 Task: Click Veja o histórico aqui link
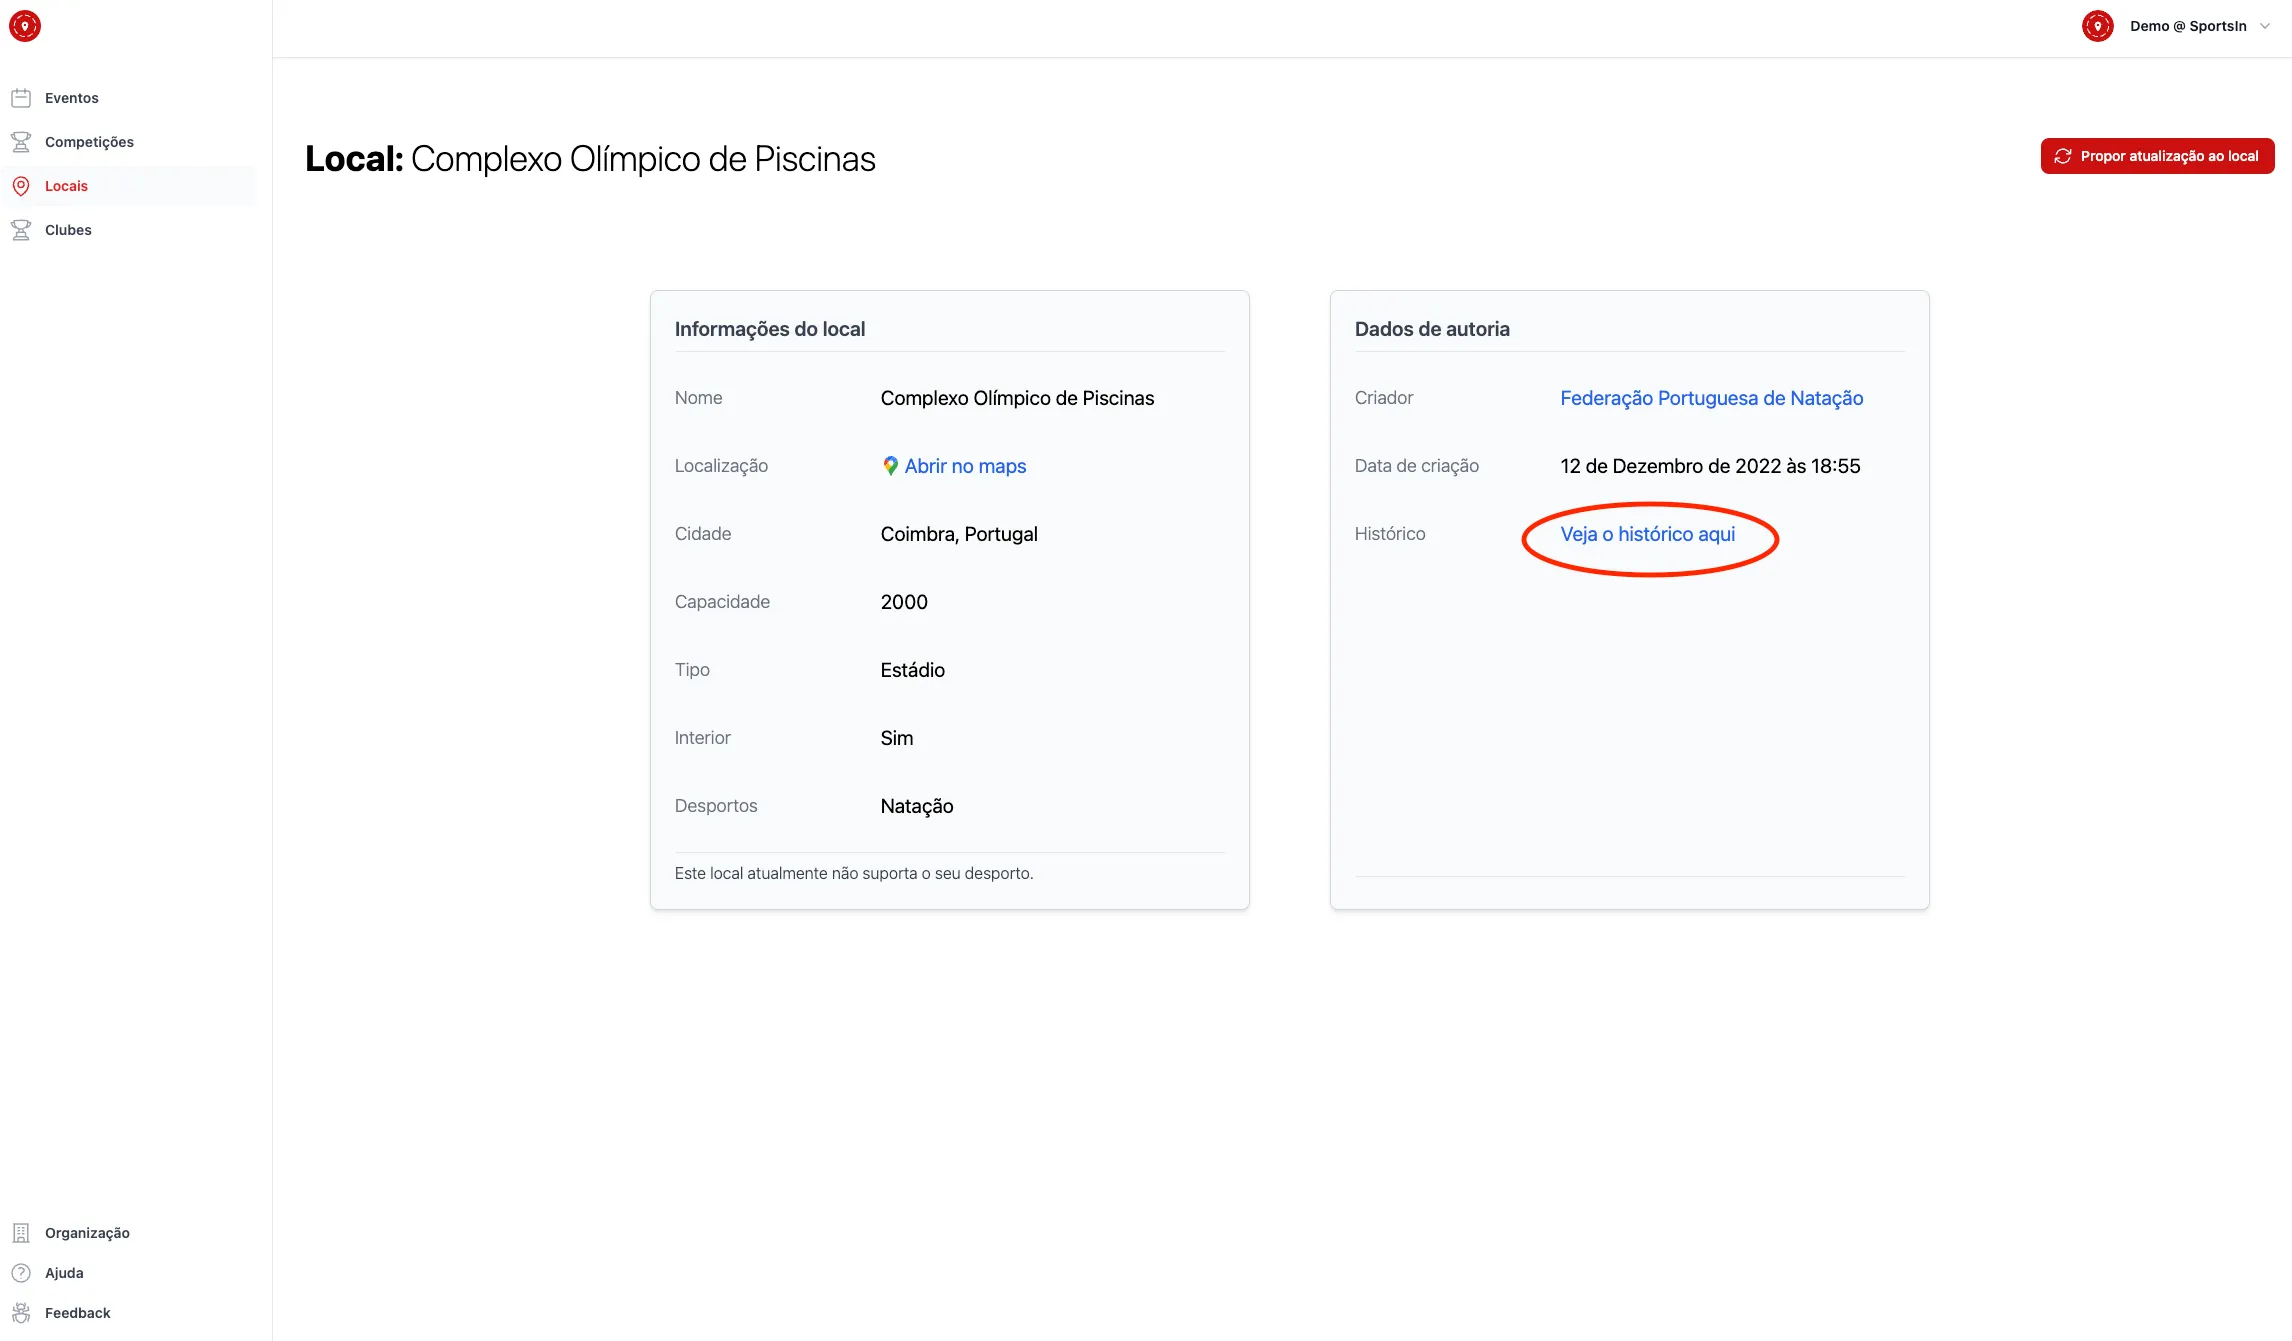pyautogui.click(x=1647, y=534)
